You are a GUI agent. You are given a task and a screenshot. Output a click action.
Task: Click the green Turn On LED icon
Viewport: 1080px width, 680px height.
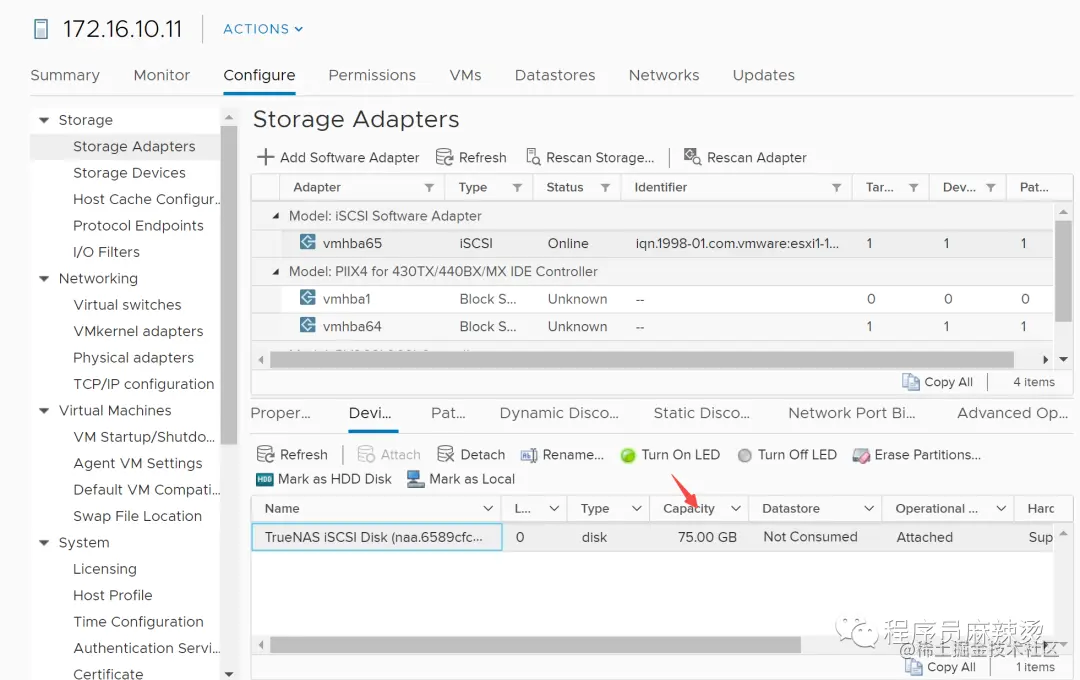(628, 455)
